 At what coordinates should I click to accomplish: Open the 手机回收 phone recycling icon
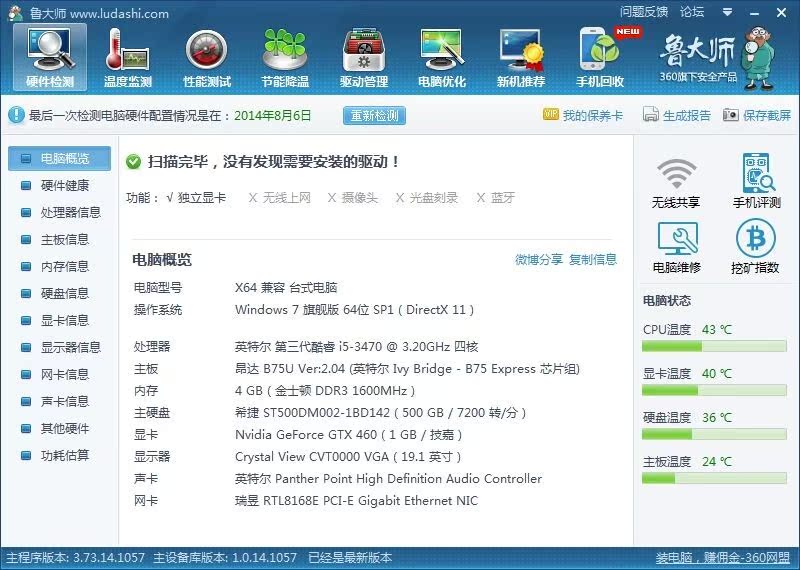(600, 57)
